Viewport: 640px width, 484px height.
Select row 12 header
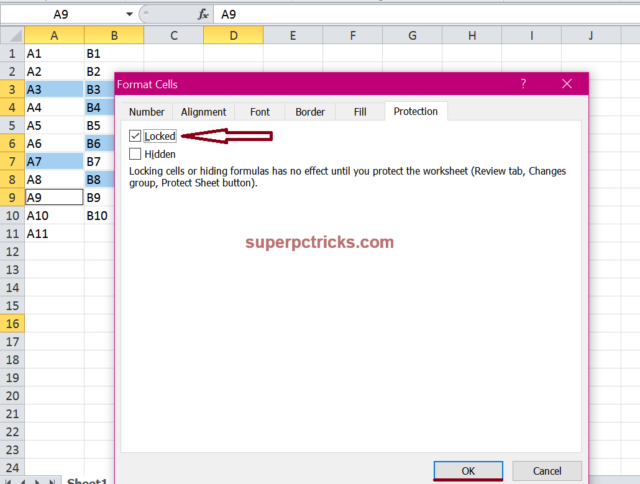coord(12,252)
